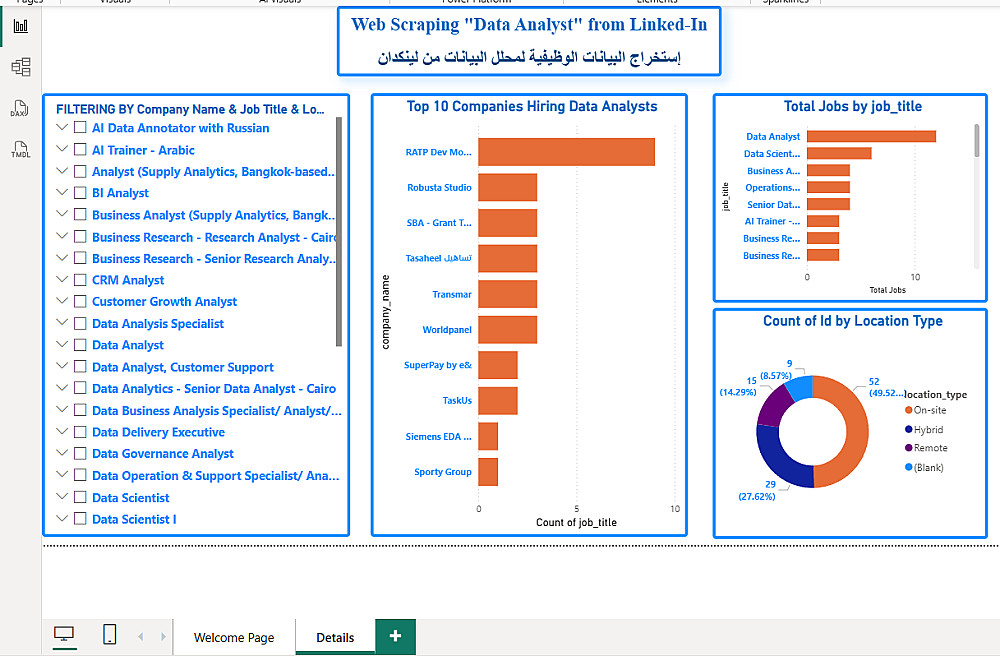
Task: Click the 29 (27.62%) data label
Action: tap(757, 490)
